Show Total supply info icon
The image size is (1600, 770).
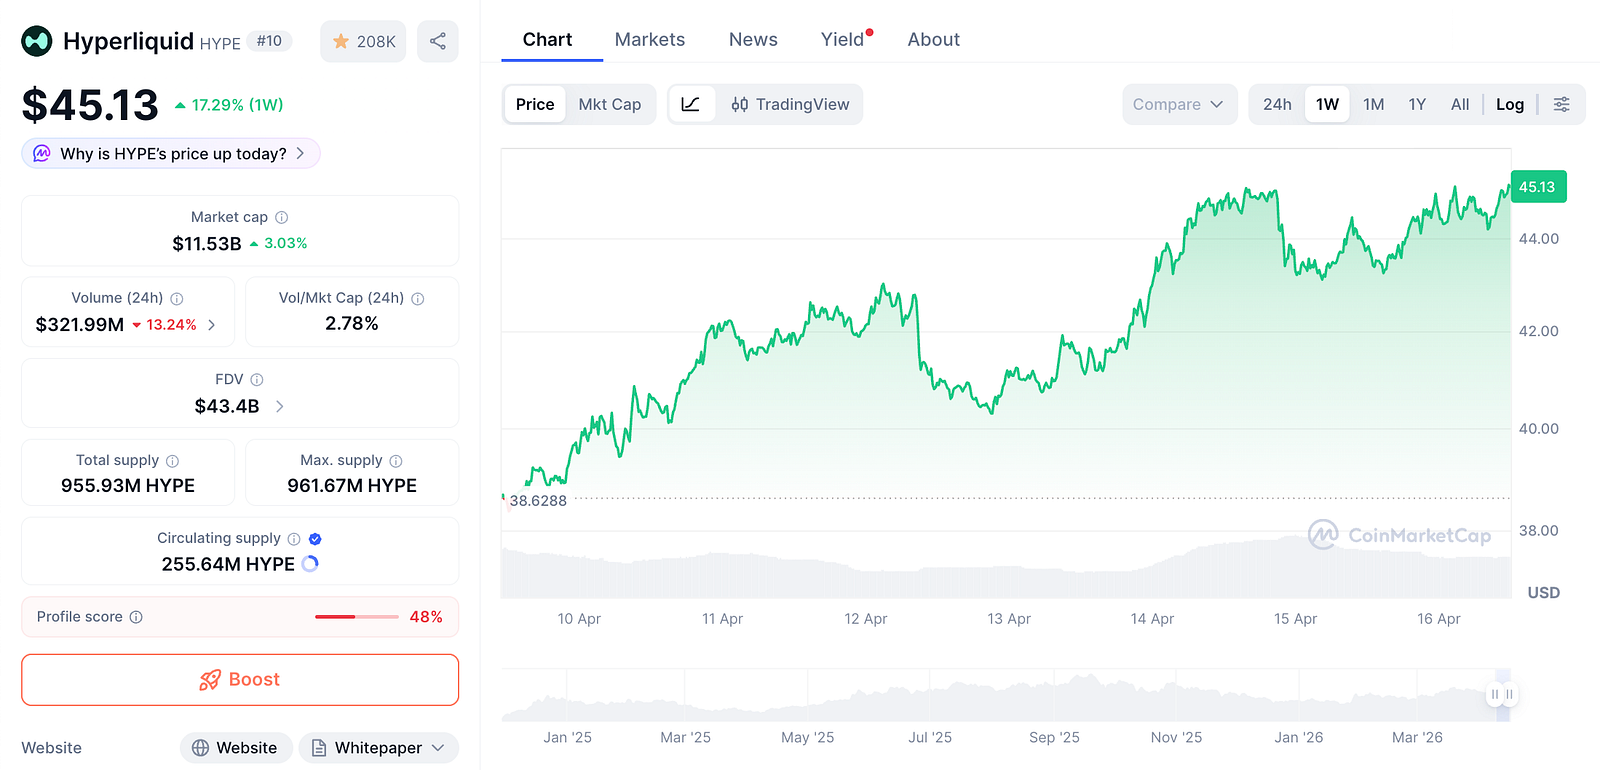point(173,460)
